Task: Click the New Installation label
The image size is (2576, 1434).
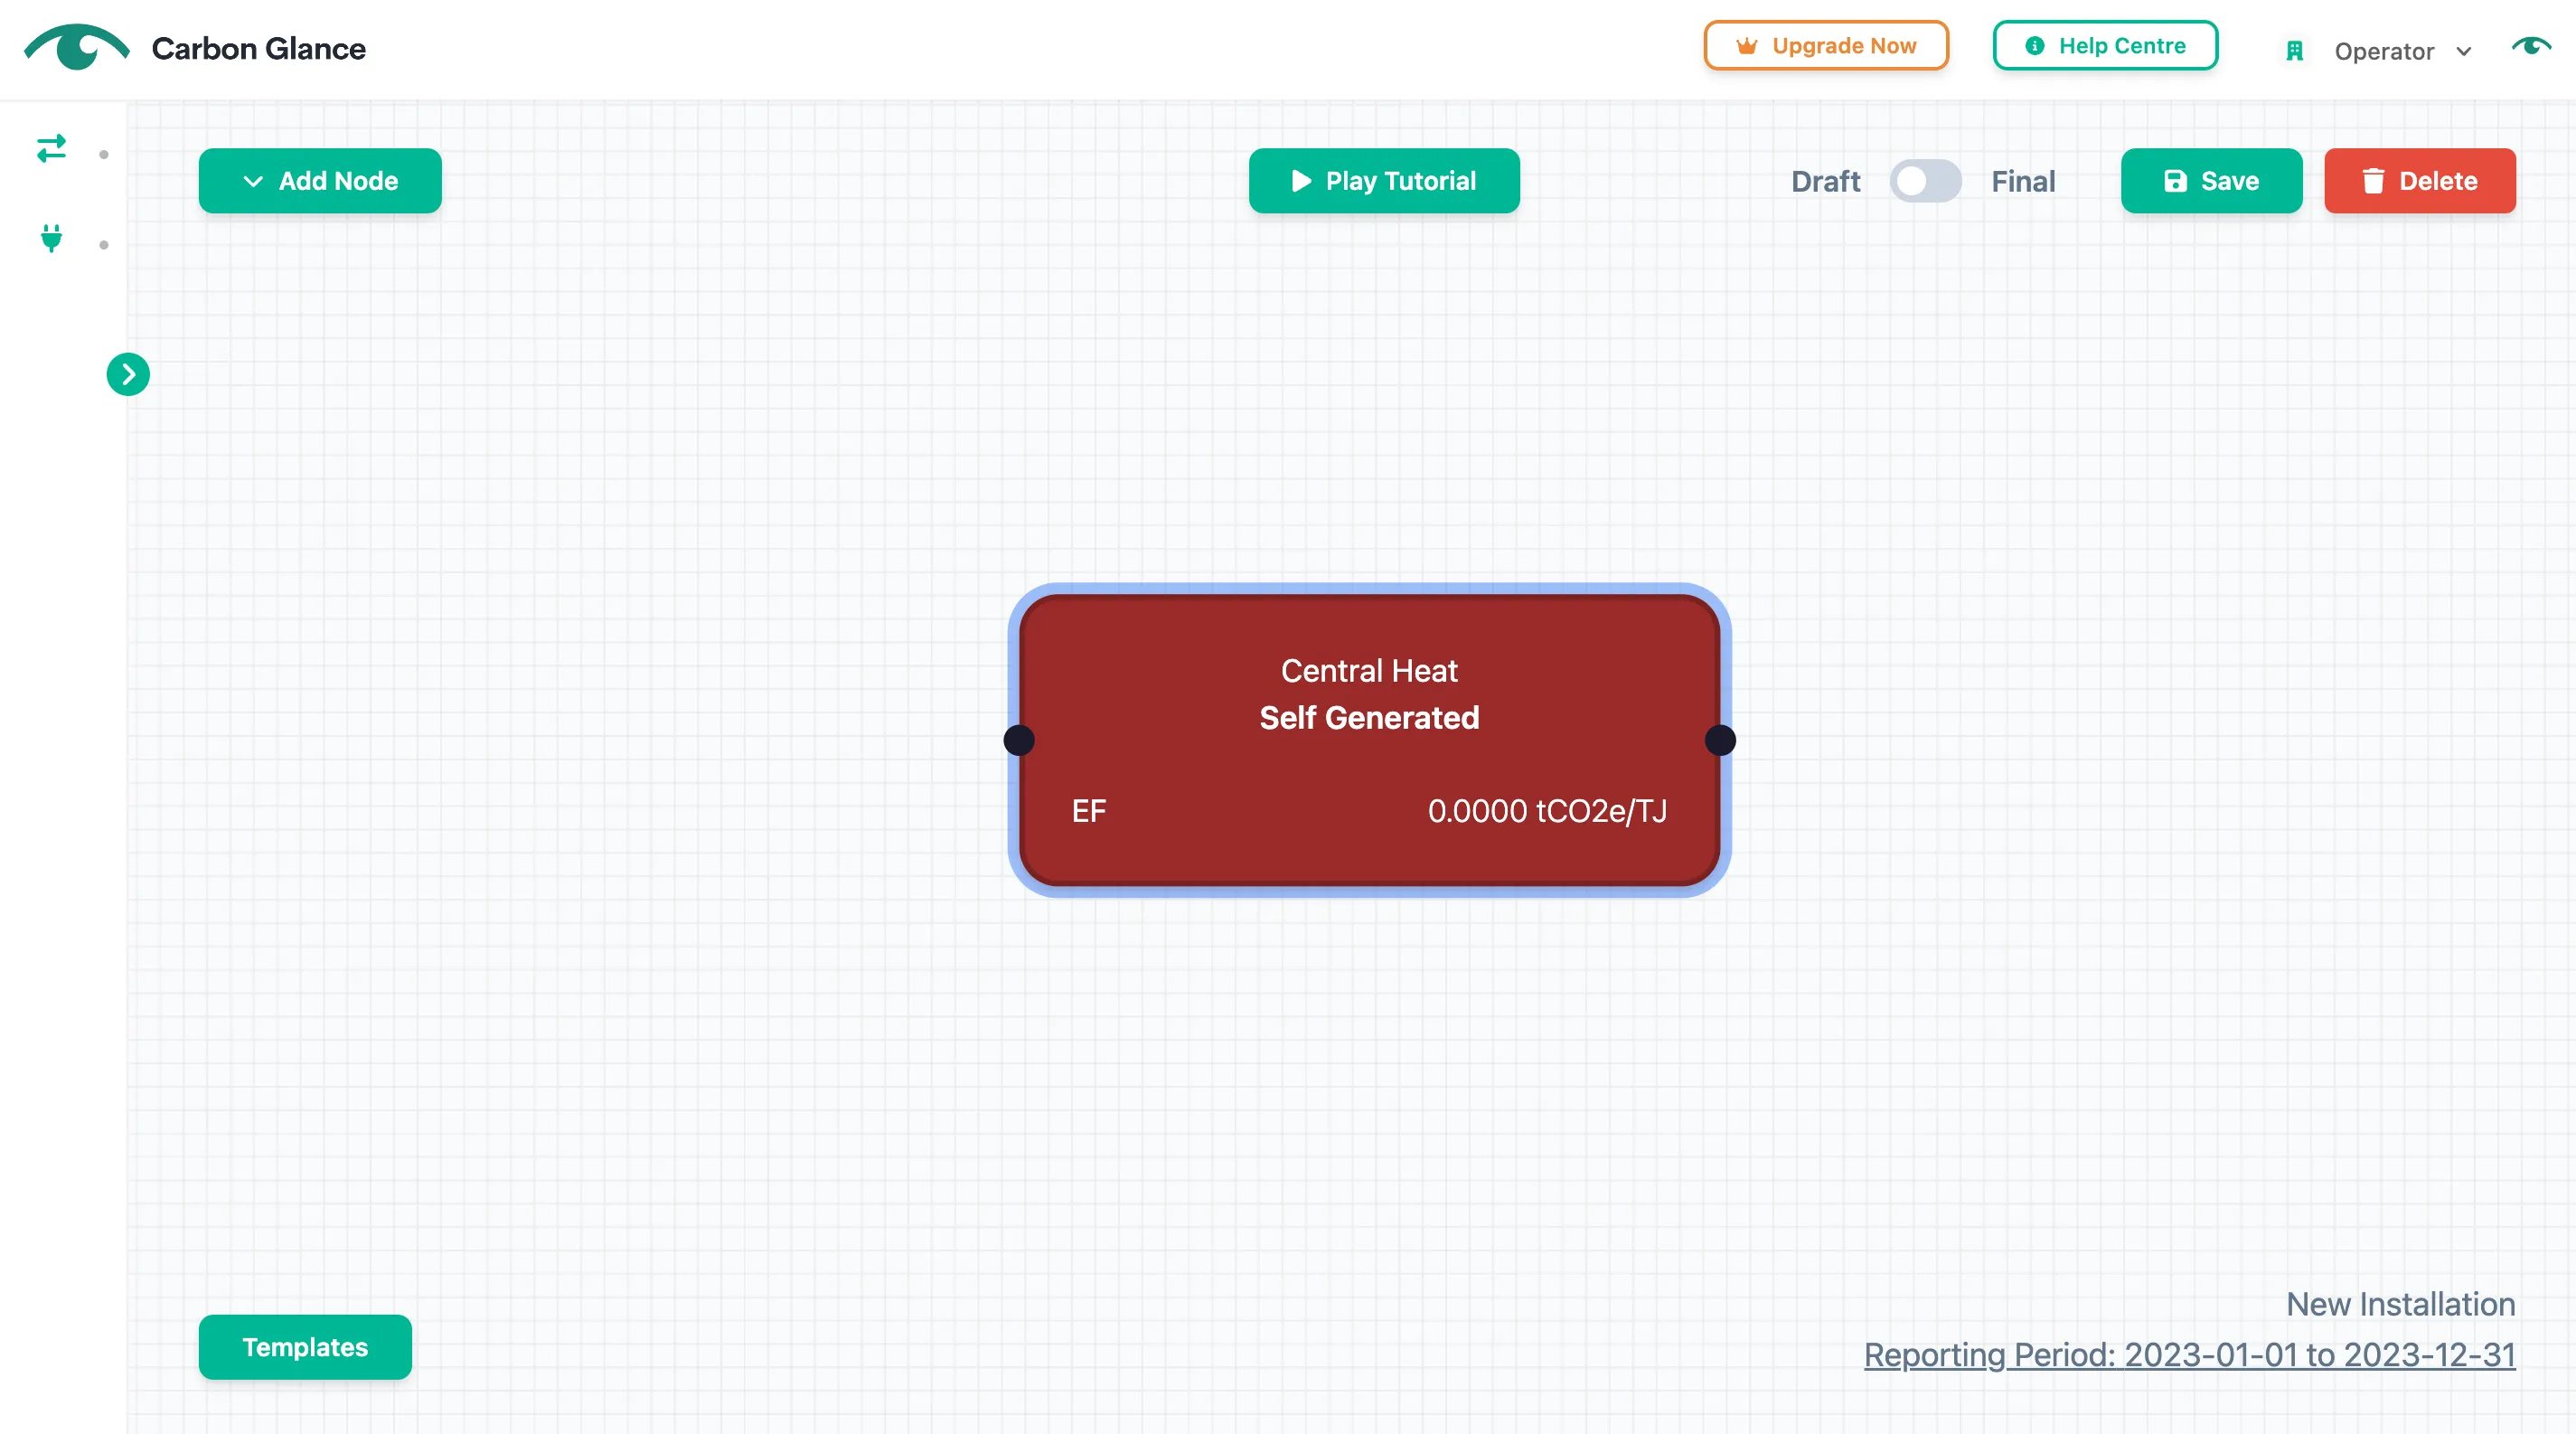Action: click(x=2400, y=1304)
